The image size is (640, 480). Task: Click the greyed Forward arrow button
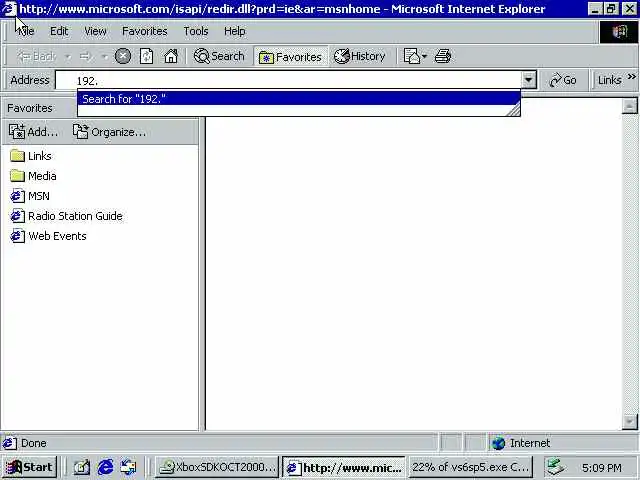click(x=85, y=56)
